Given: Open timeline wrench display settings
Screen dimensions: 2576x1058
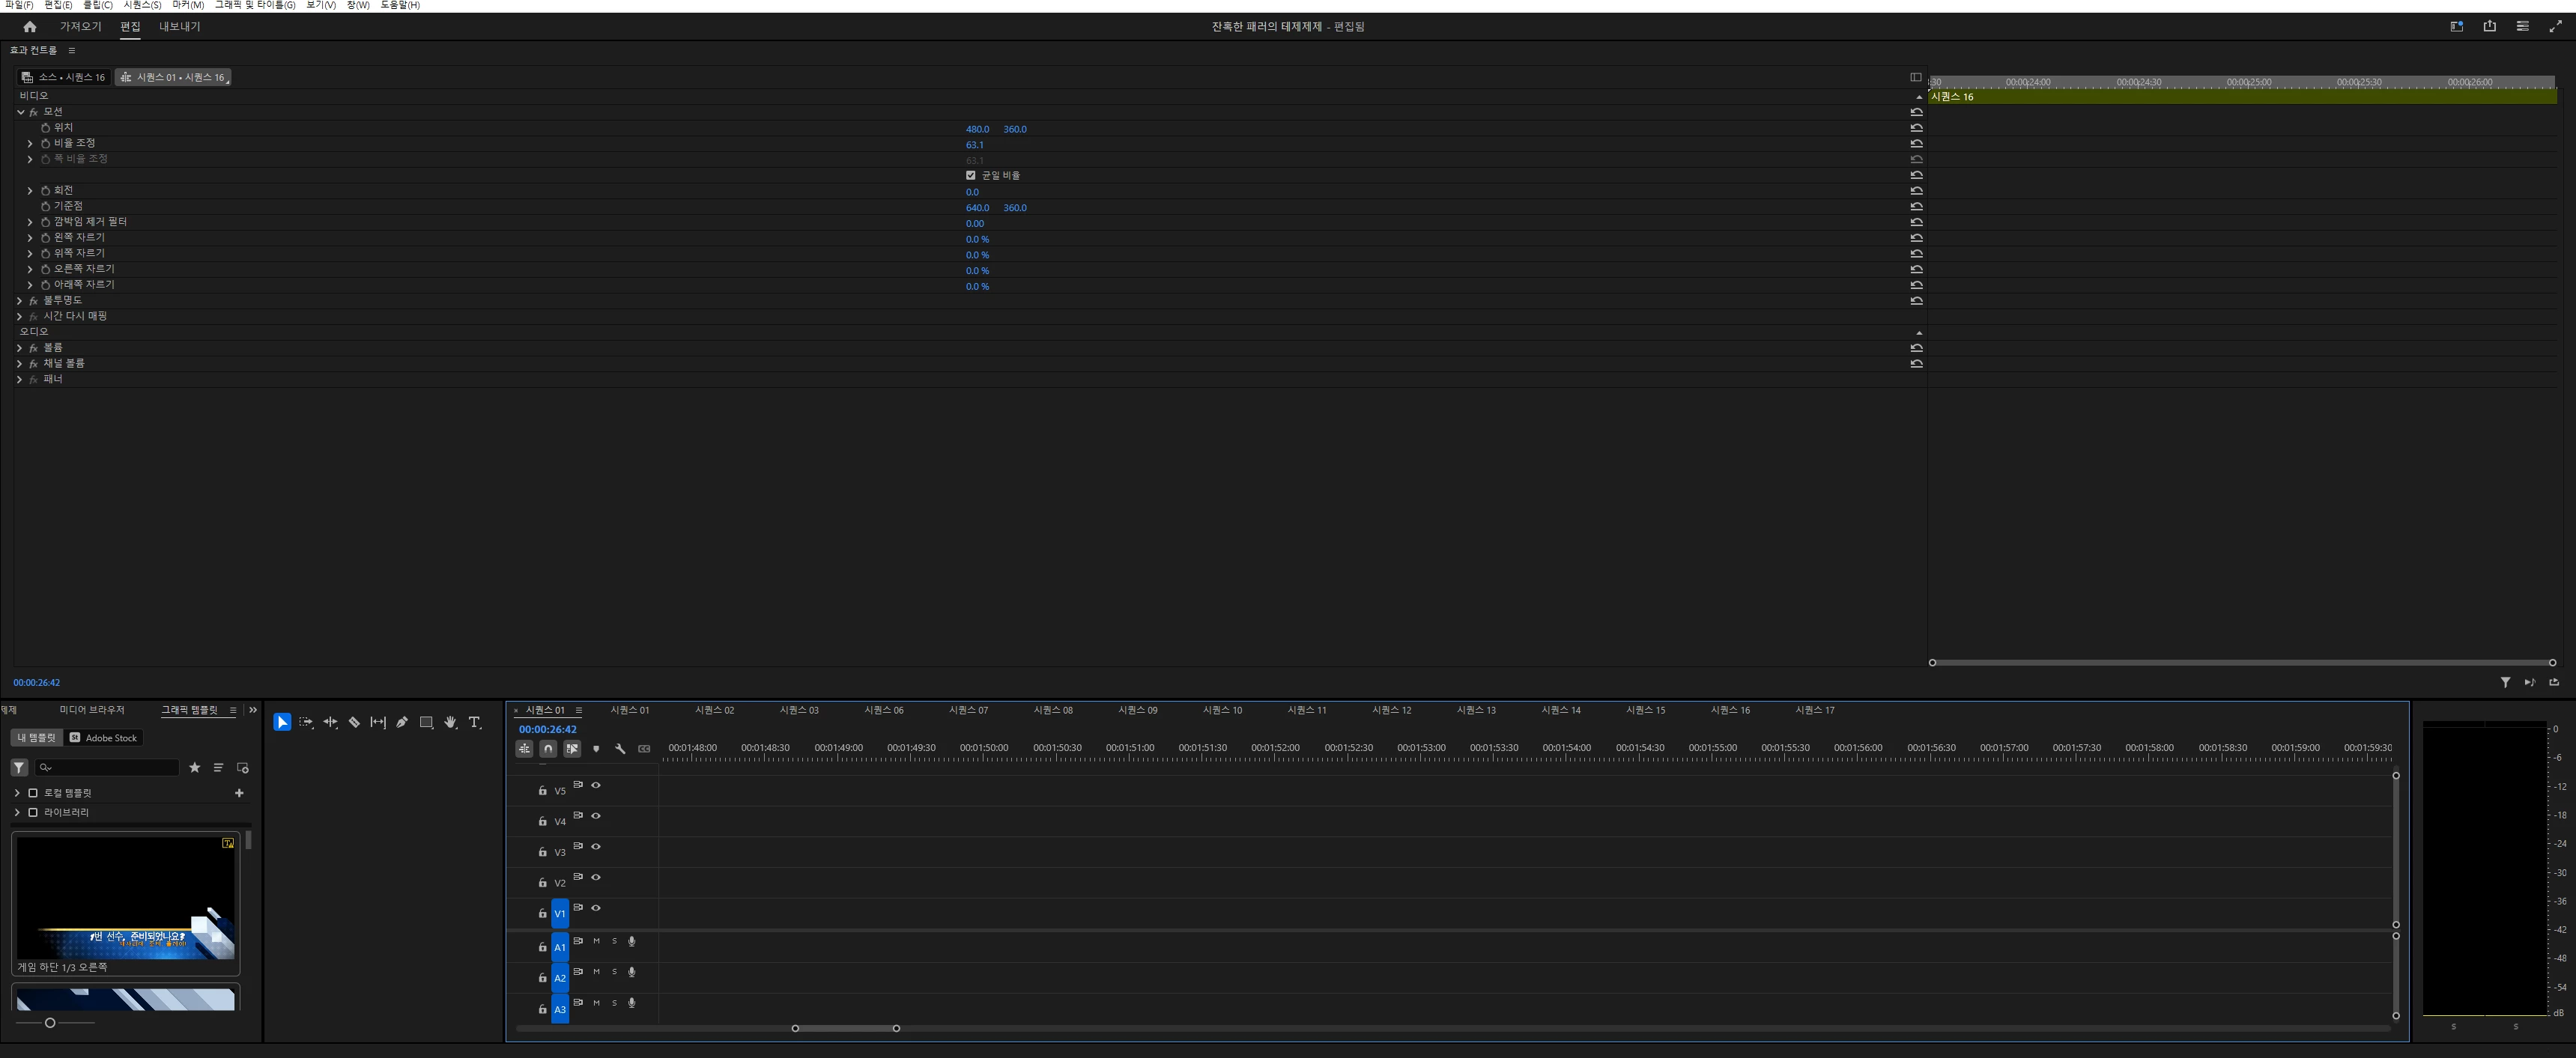Looking at the screenshot, I should click(x=620, y=748).
